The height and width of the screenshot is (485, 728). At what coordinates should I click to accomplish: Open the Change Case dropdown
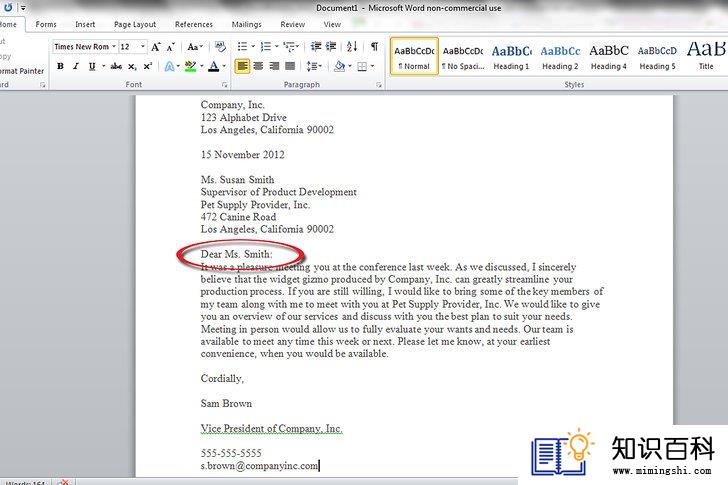click(195, 47)
